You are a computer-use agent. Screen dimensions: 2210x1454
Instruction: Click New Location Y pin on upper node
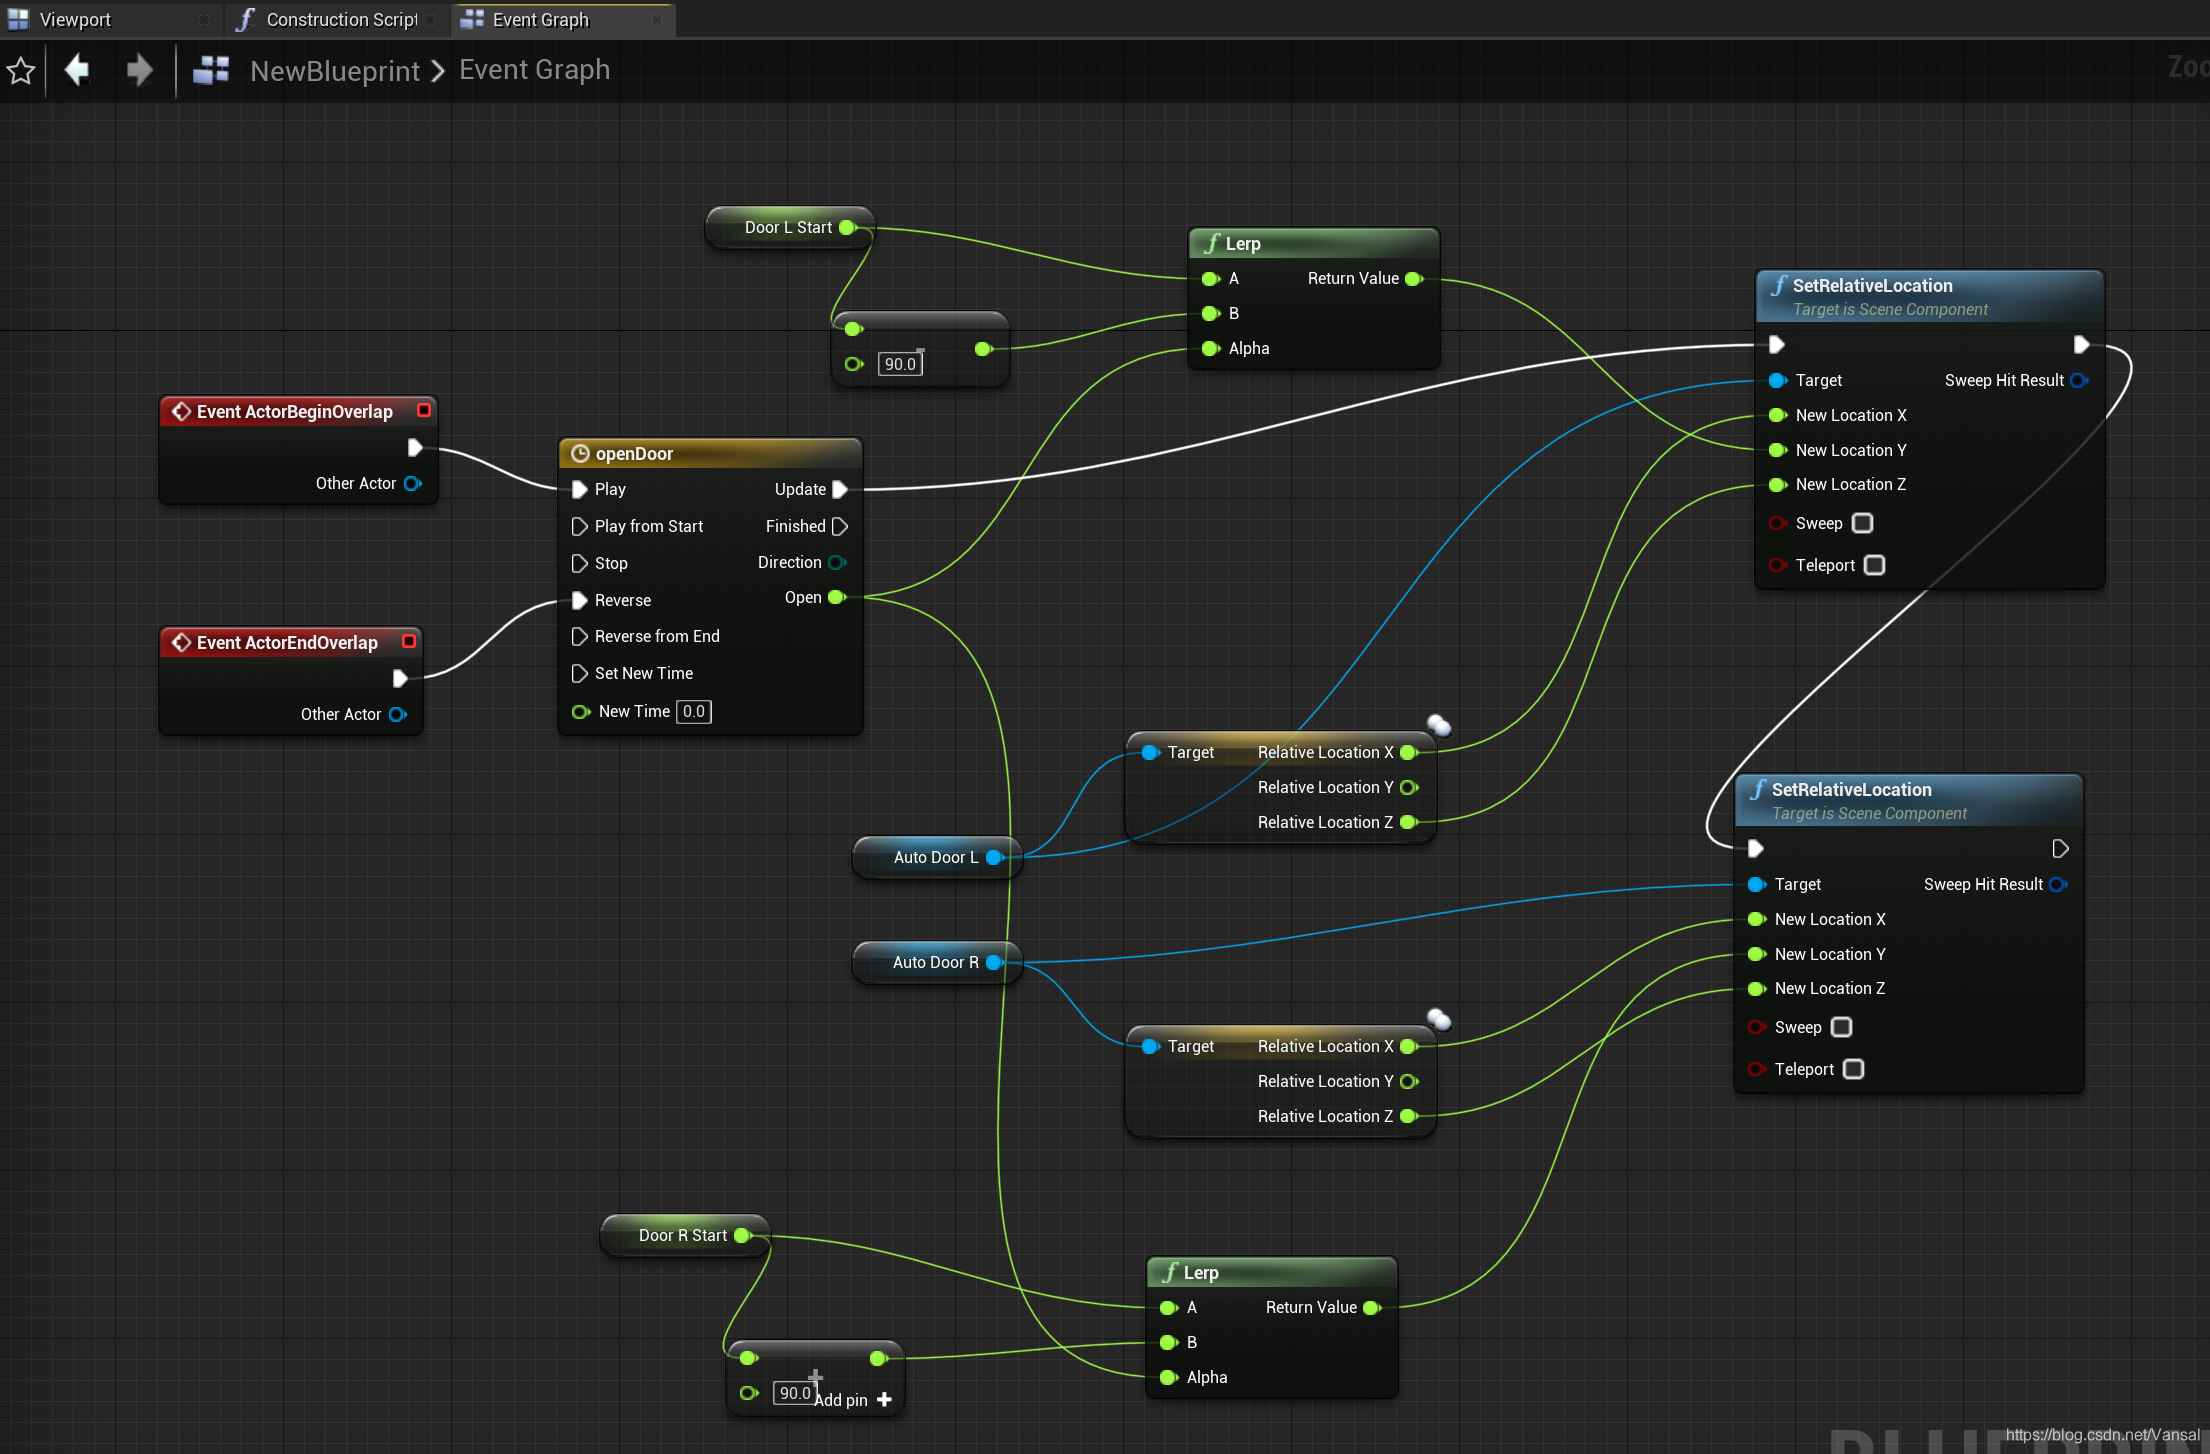(x=1778, y=450)
